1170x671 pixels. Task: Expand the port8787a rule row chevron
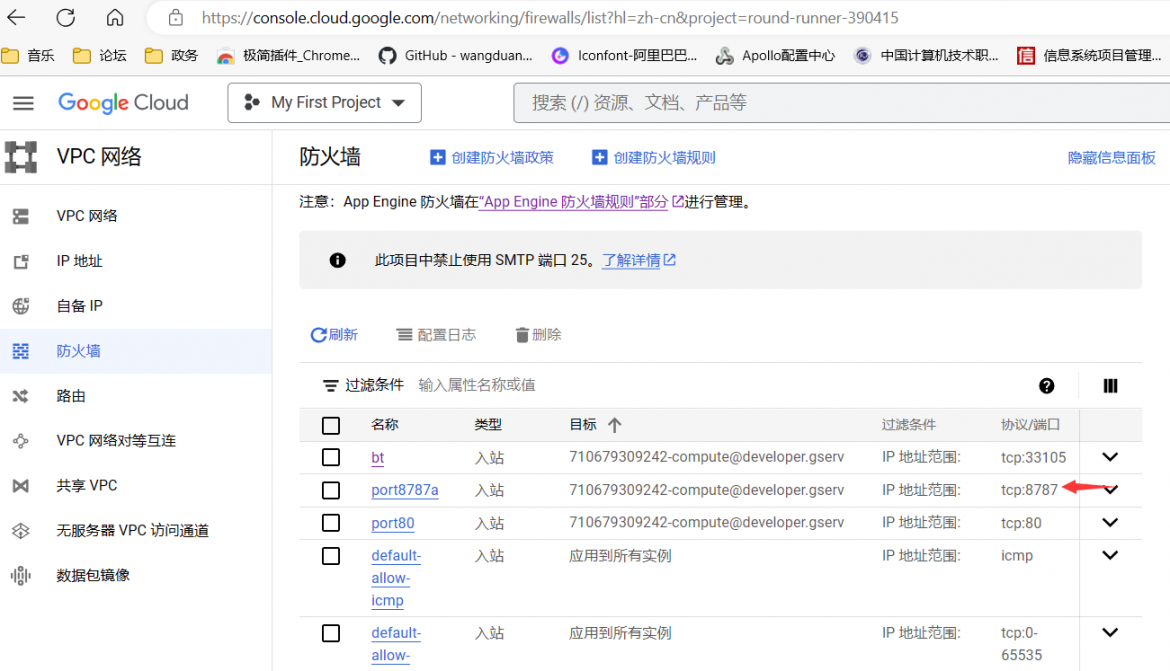pyautogui.click(x=1110, y=490)
